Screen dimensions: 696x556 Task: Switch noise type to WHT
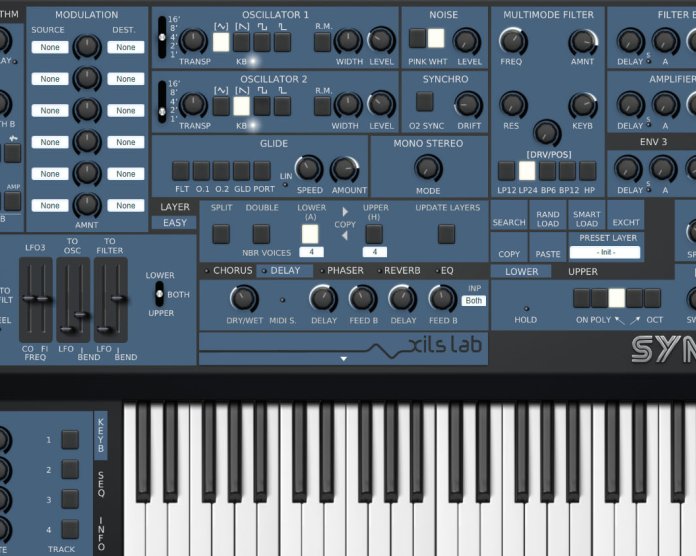(436, 38)
